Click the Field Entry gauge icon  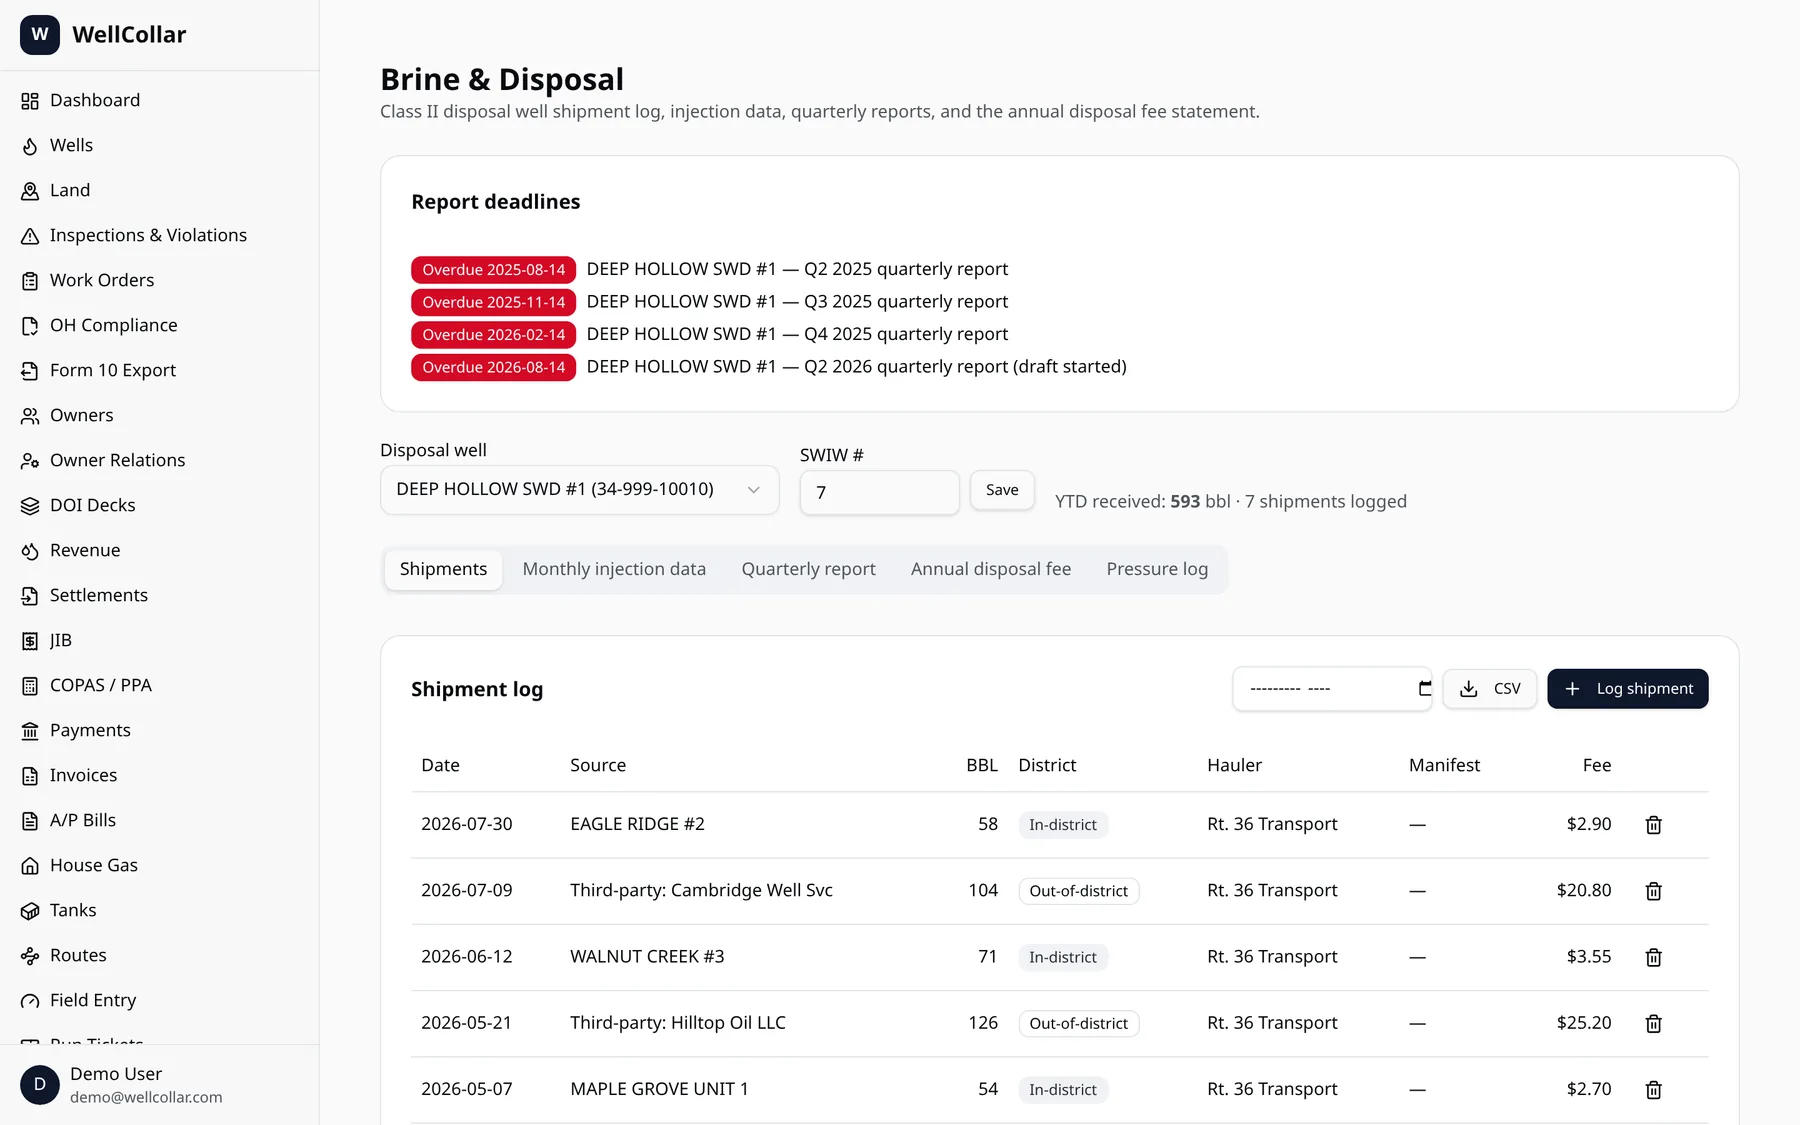pyautogui.click(x=30, y=1001)
